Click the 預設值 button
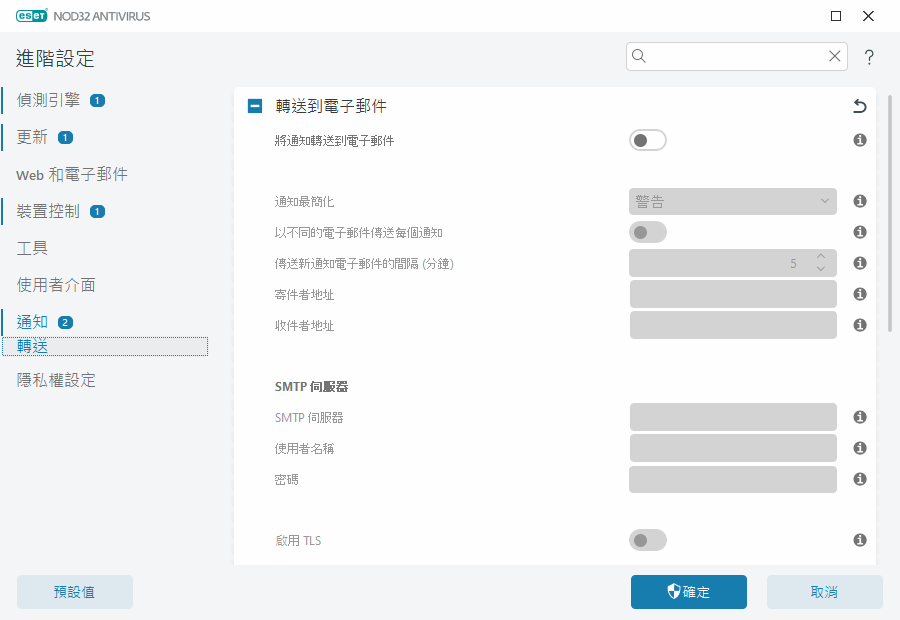Image resolution: width=900 pixels, height=620 pixels. (74, 591)
